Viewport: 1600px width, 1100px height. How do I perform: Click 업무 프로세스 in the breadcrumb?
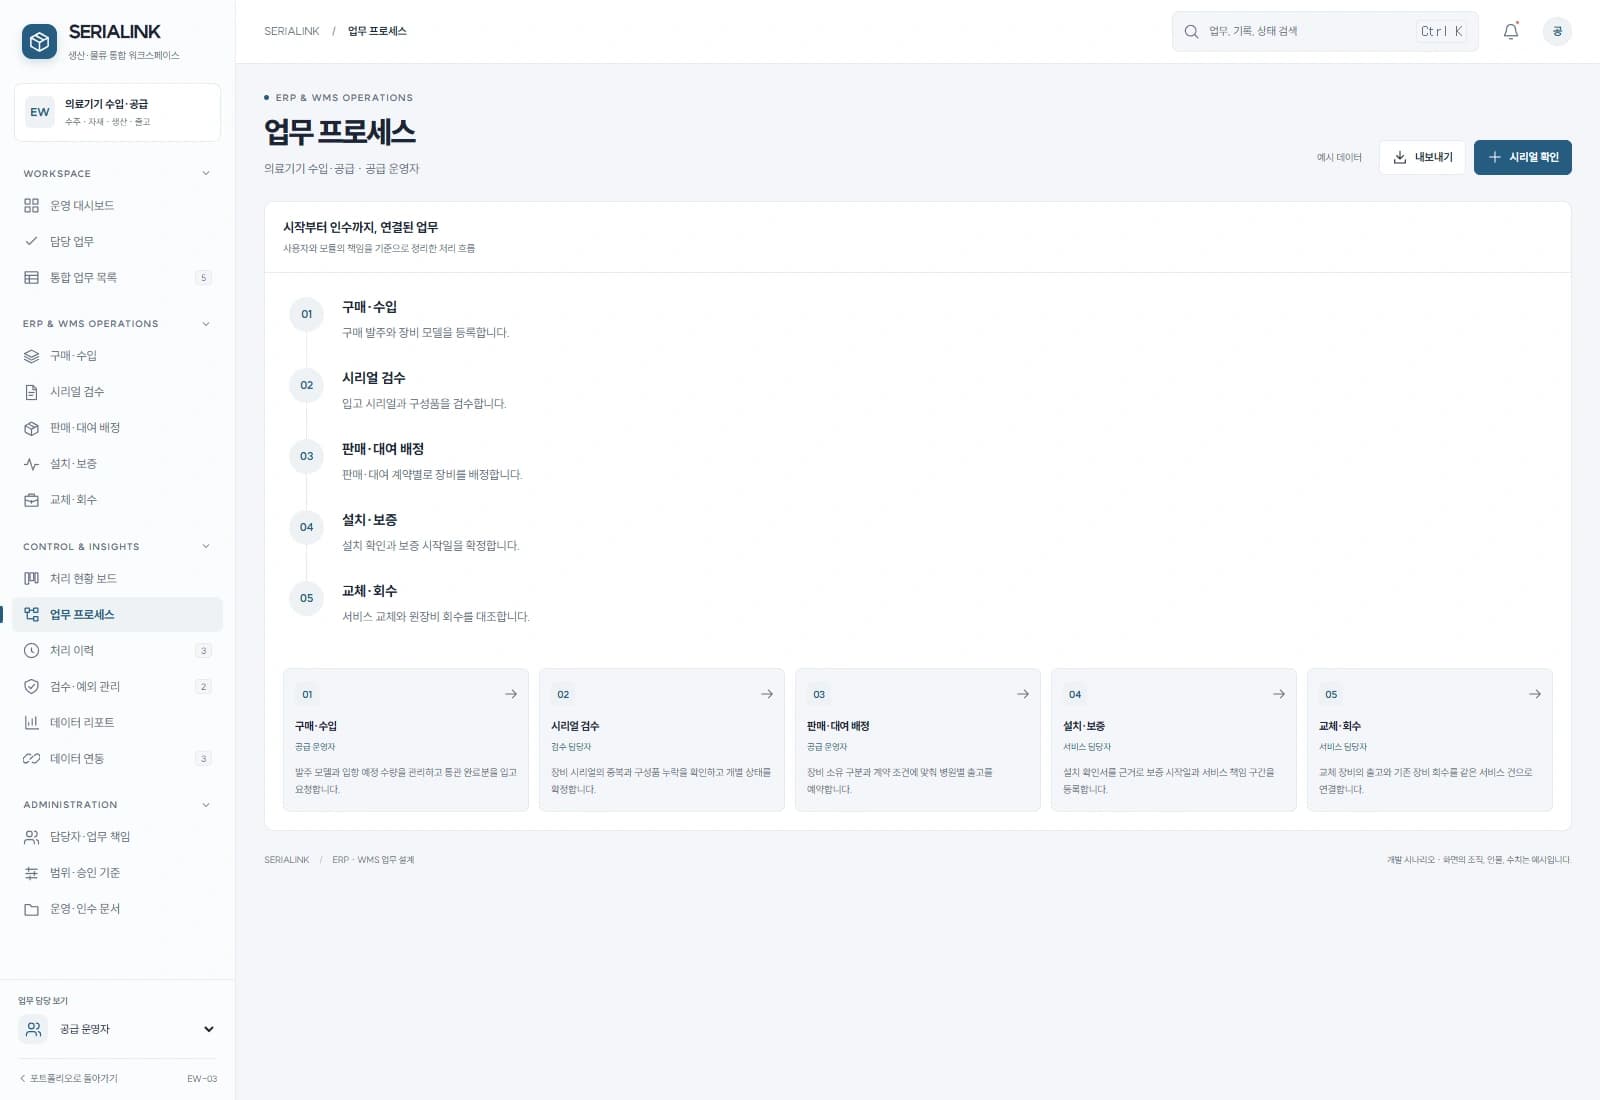point(377,31)
